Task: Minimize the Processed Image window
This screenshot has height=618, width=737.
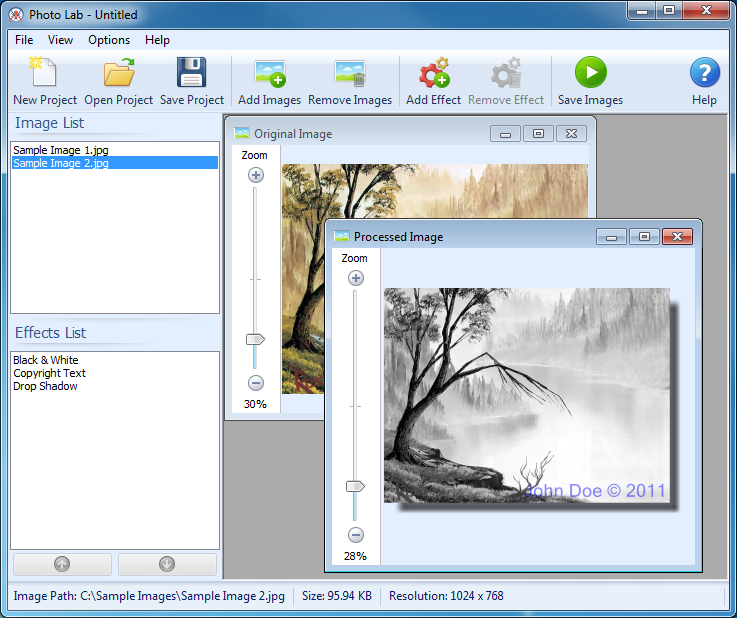Action: pos(611,237)
